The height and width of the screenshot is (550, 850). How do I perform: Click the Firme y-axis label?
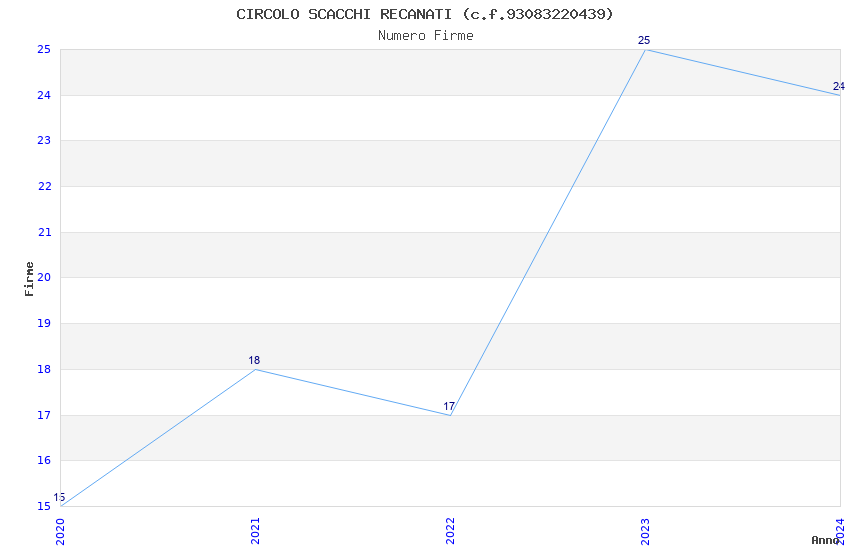(x=29, y=279)
